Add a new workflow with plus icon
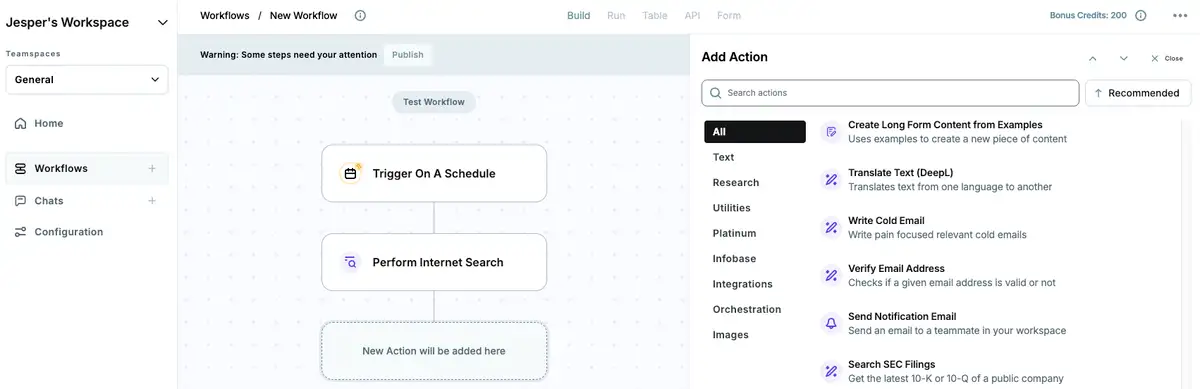 tap(152, 169)
